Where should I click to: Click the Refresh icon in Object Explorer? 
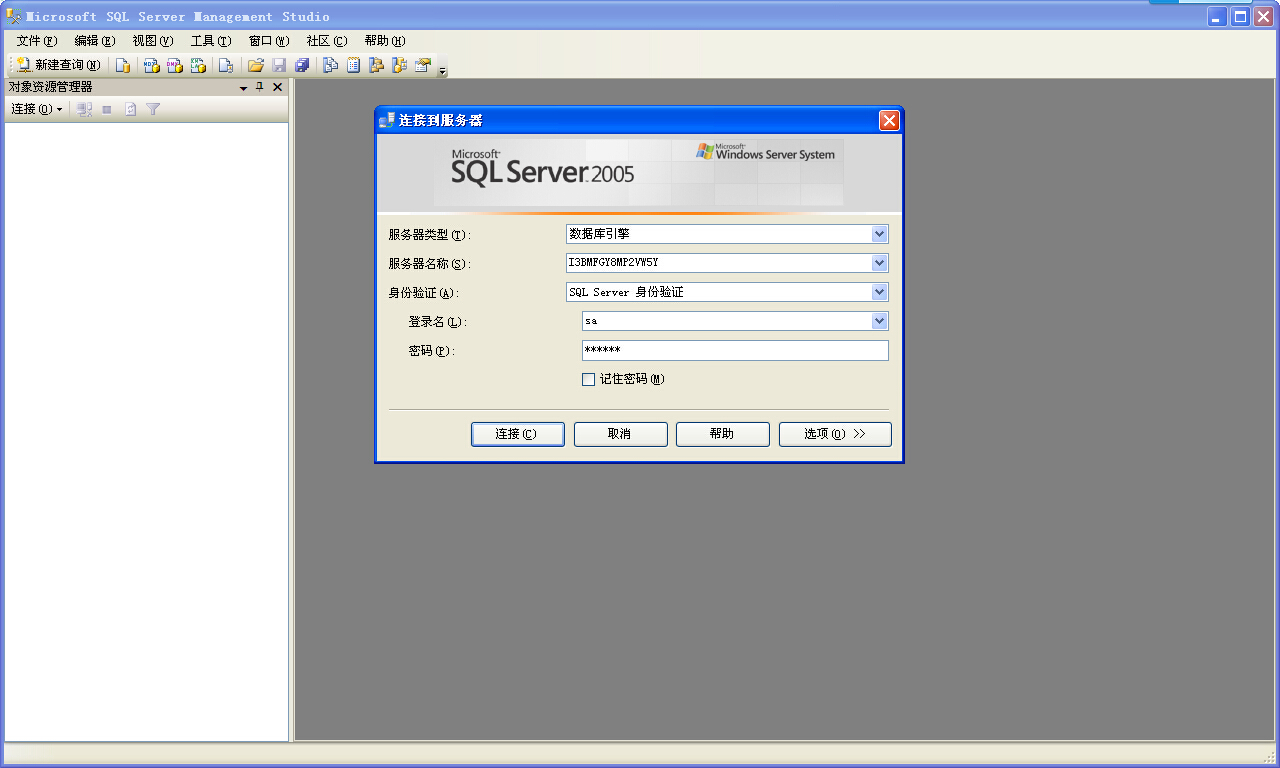pos(130,109)
